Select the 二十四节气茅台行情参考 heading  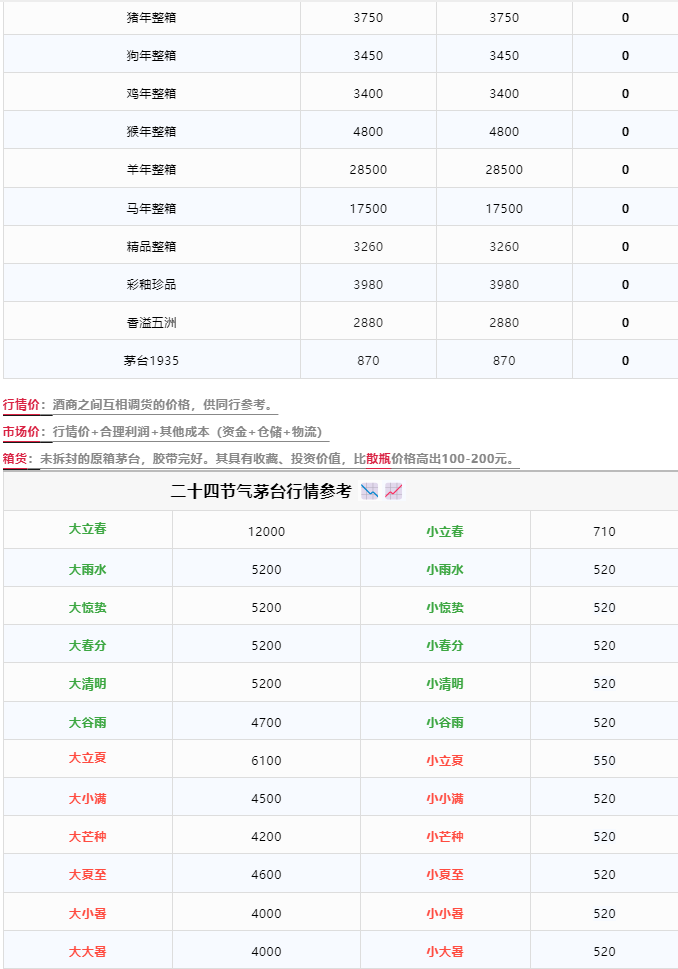(x=261, y=491)
